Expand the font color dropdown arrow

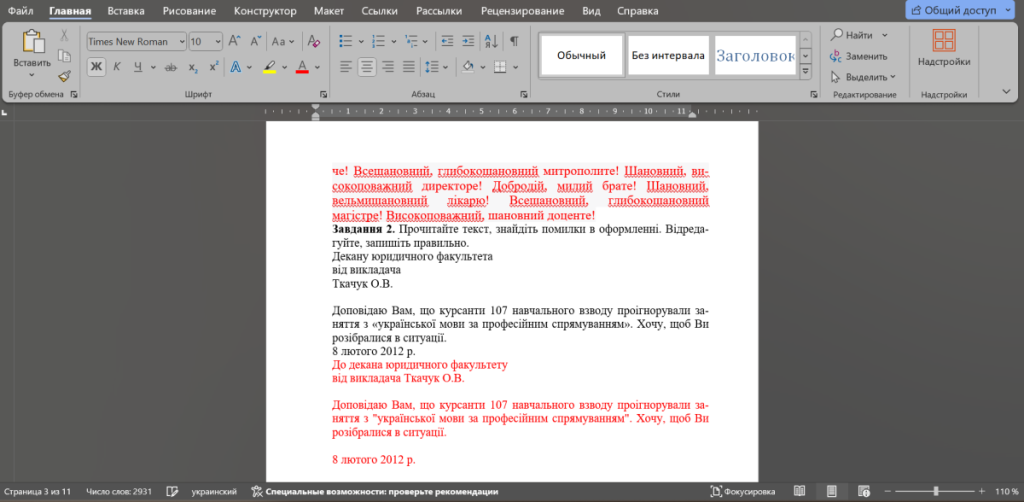click(317, 67)
